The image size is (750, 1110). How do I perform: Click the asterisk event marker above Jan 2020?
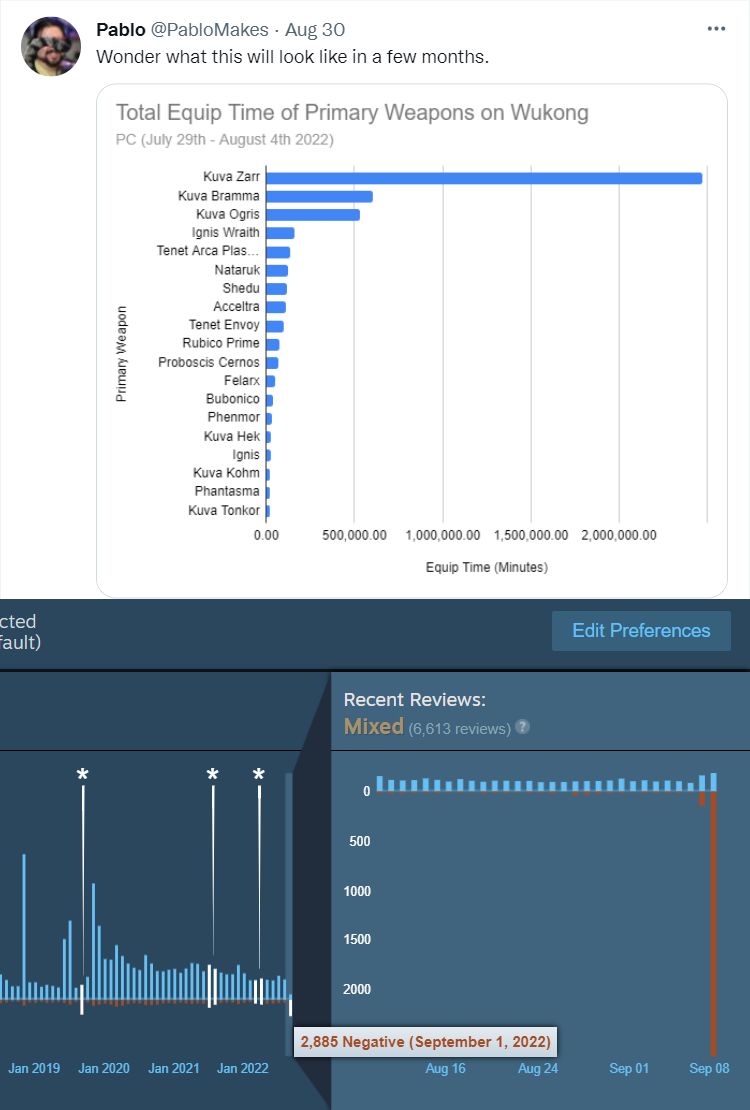click(83, 774)
